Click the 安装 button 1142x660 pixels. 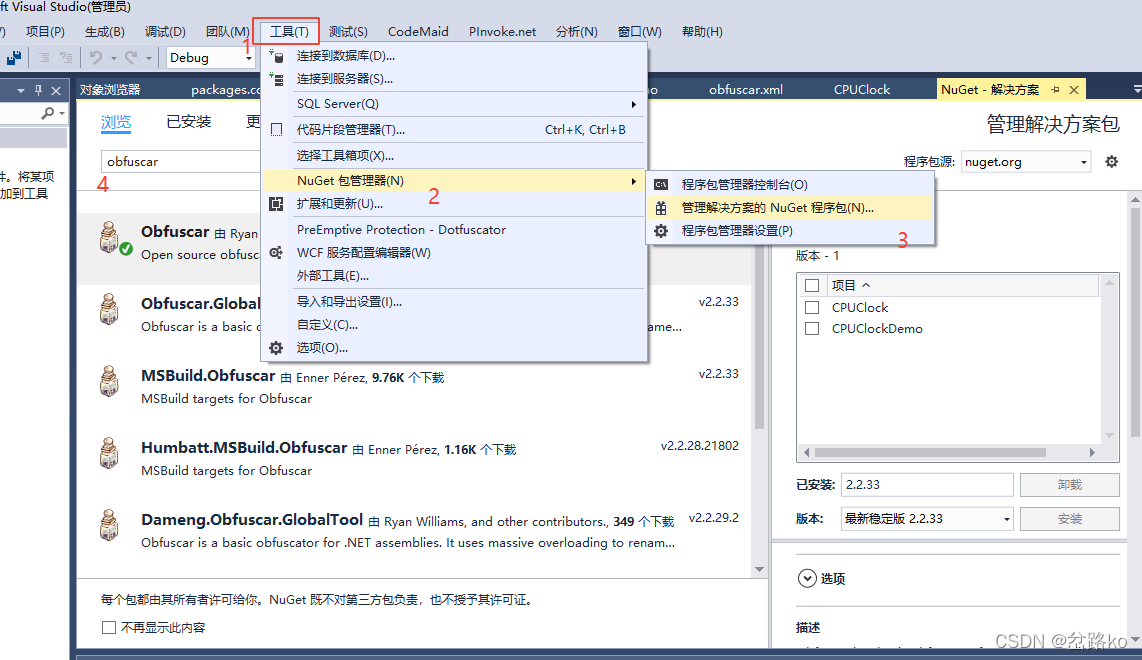click(x=1069, y=519)
